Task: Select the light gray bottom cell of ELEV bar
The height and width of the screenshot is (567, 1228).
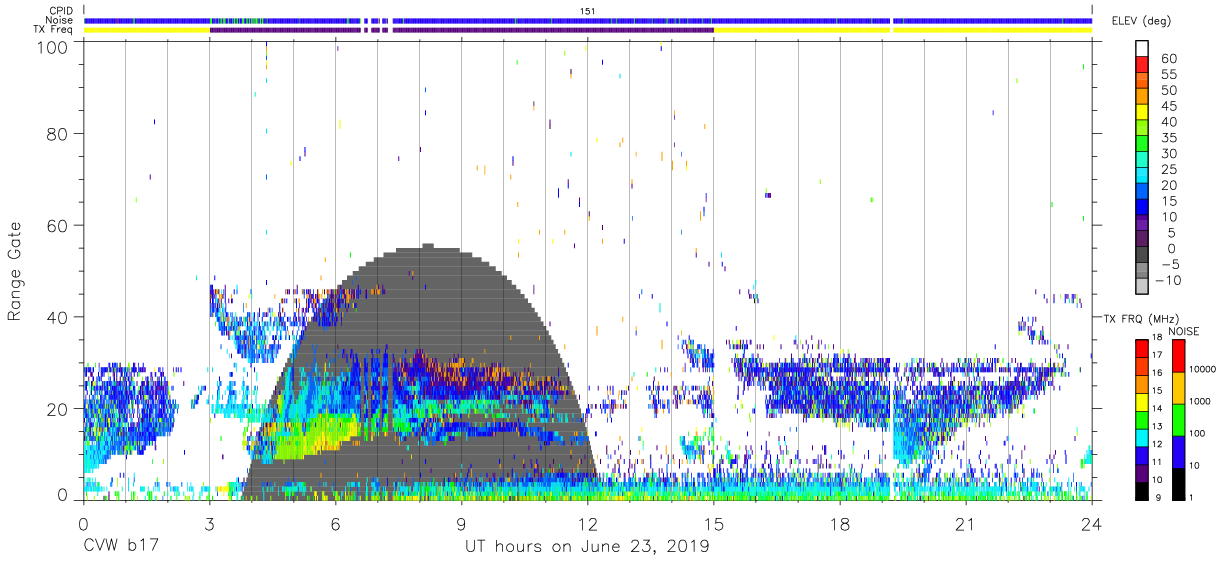Action: (x=1142, y=285)
